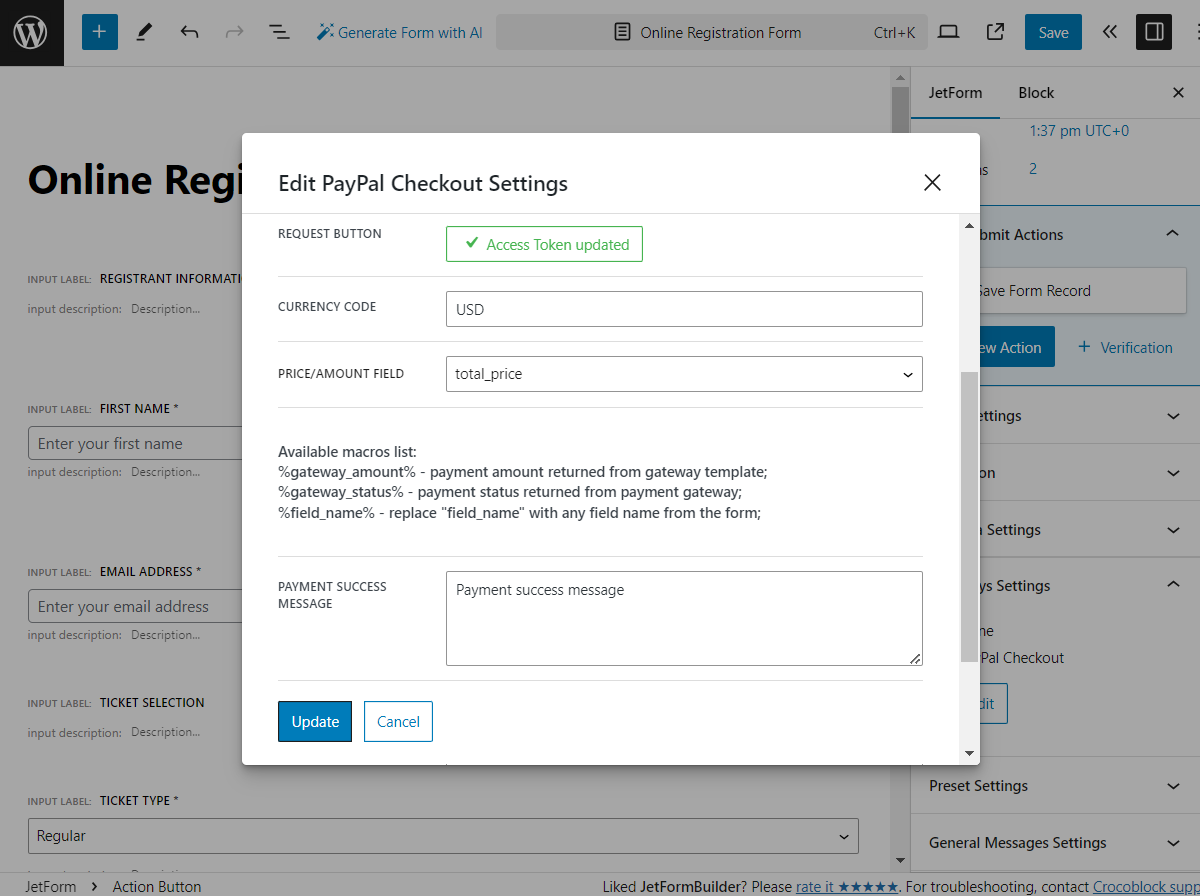
Task: Click dialog scrollbar down arrow
Action: (969, 753)
